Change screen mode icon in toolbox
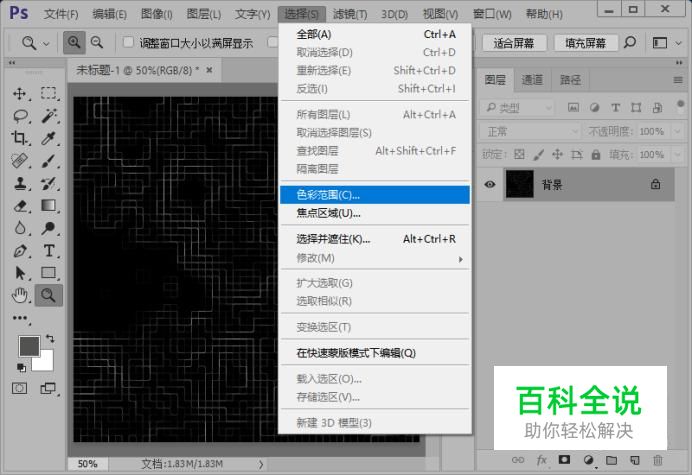 pos(48,388)
